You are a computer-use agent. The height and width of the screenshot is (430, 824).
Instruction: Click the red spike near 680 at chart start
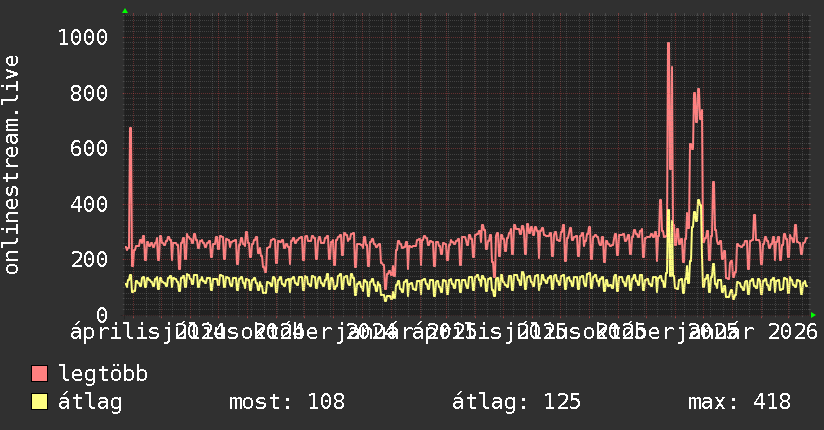click(x=130, y=129)
